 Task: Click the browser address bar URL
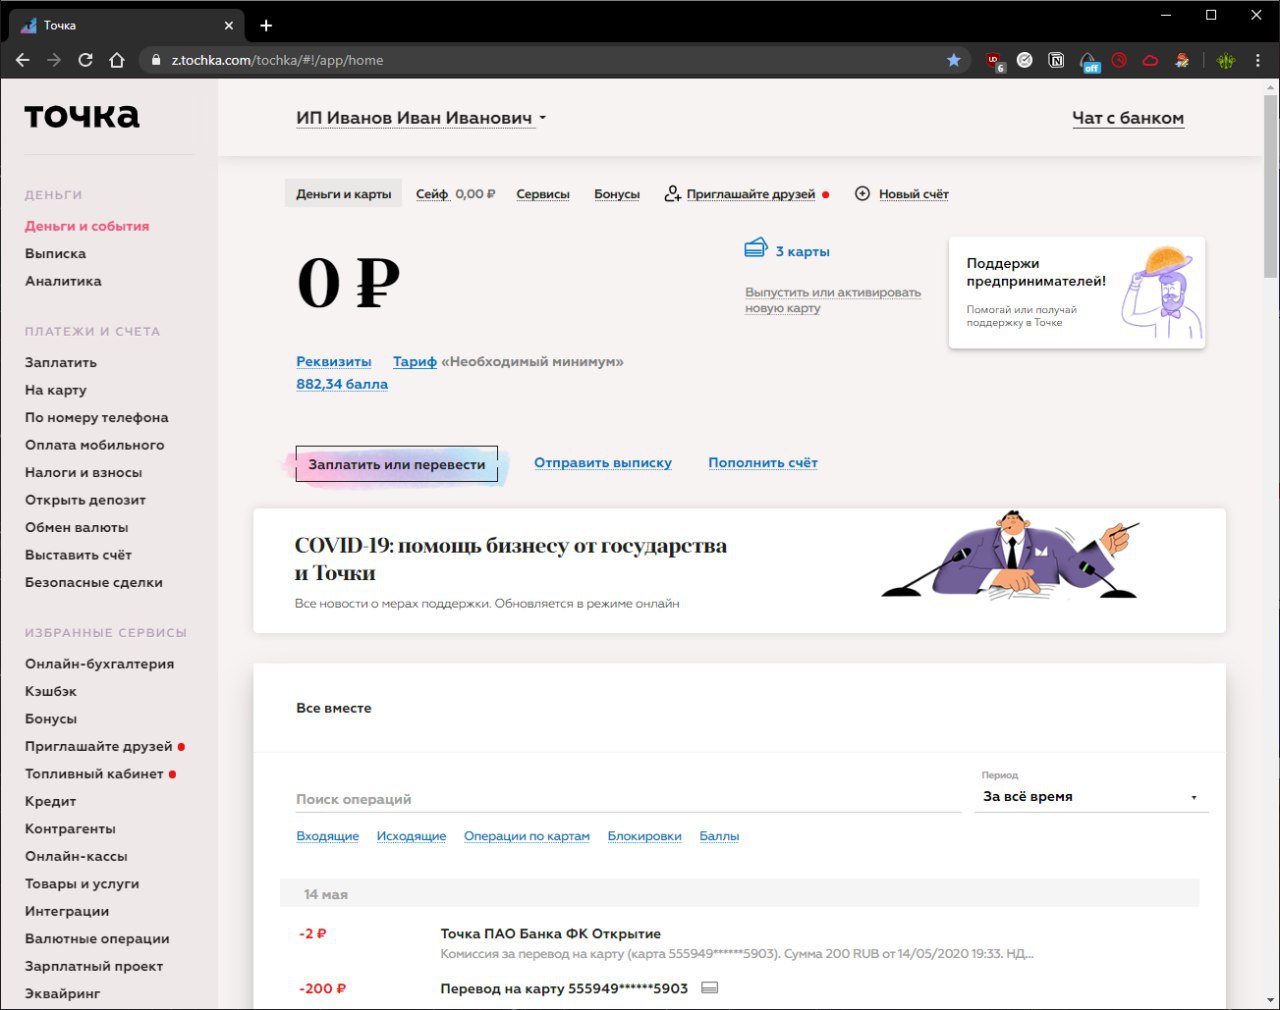point(277,60)
